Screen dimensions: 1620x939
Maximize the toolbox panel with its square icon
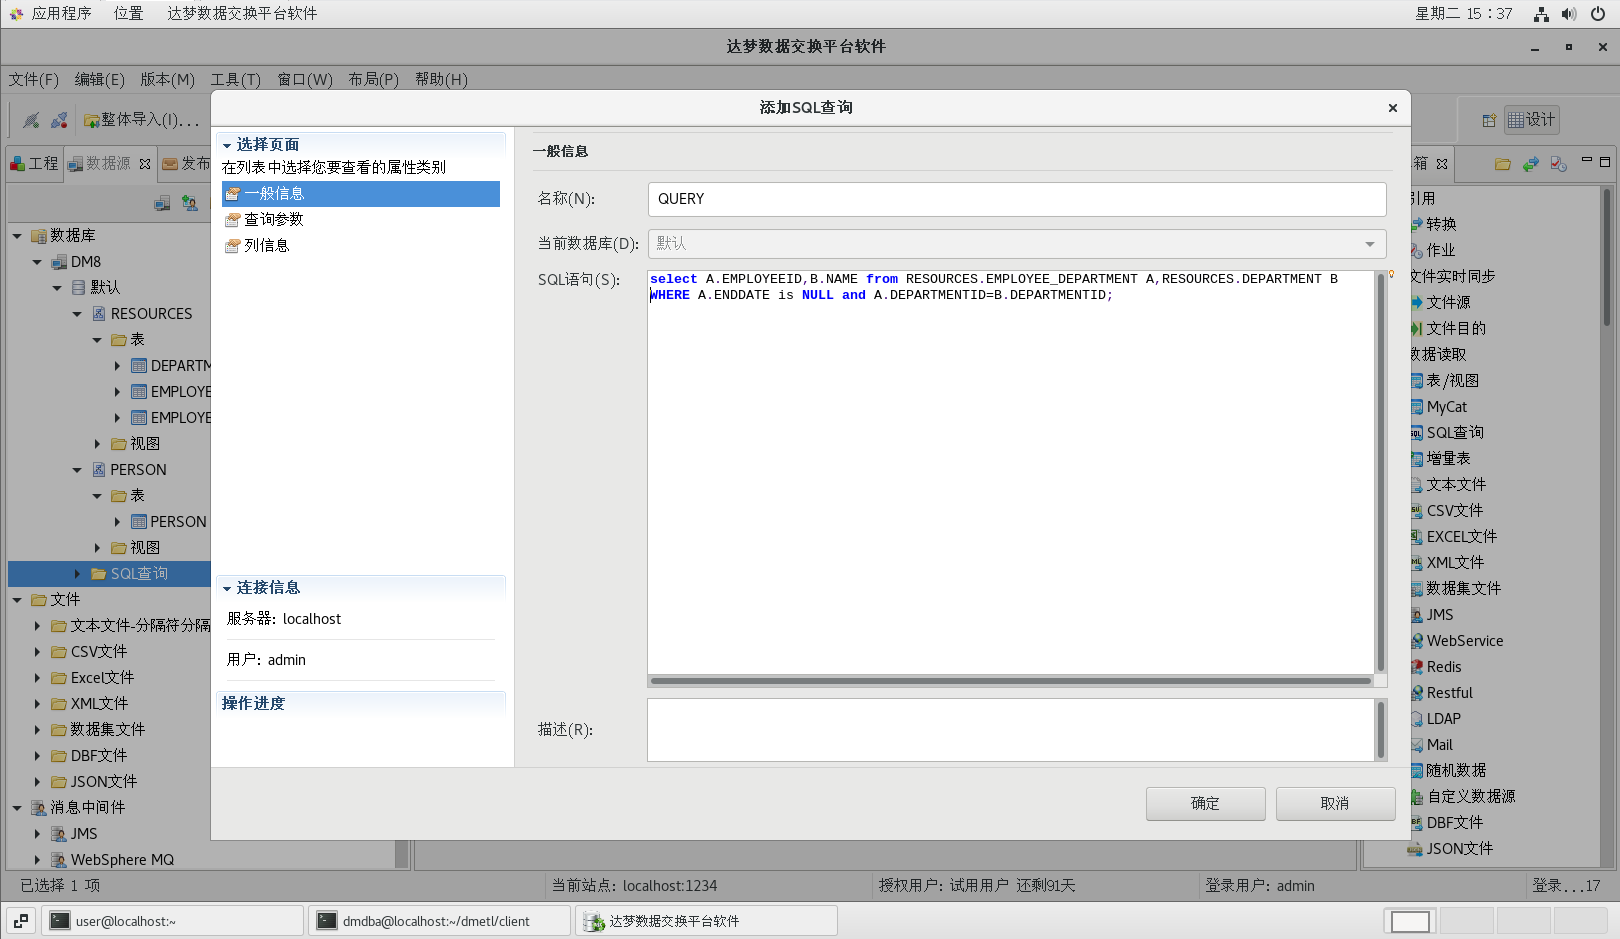click(x=1605, y=161)
